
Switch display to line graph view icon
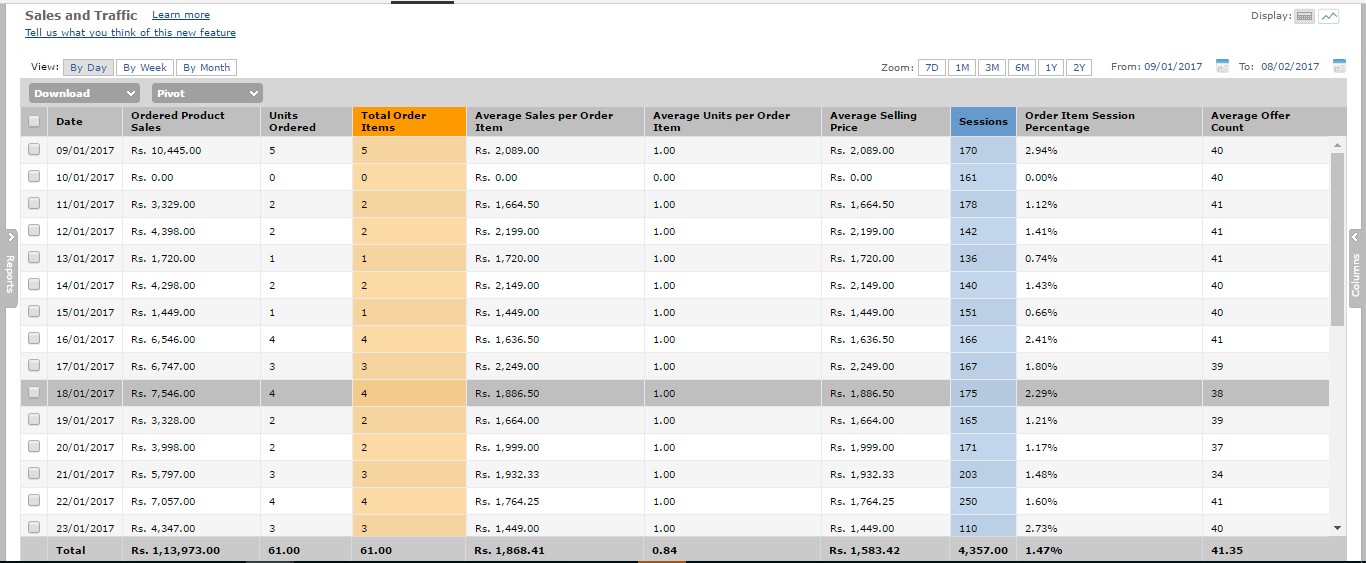coord(1328,16)
